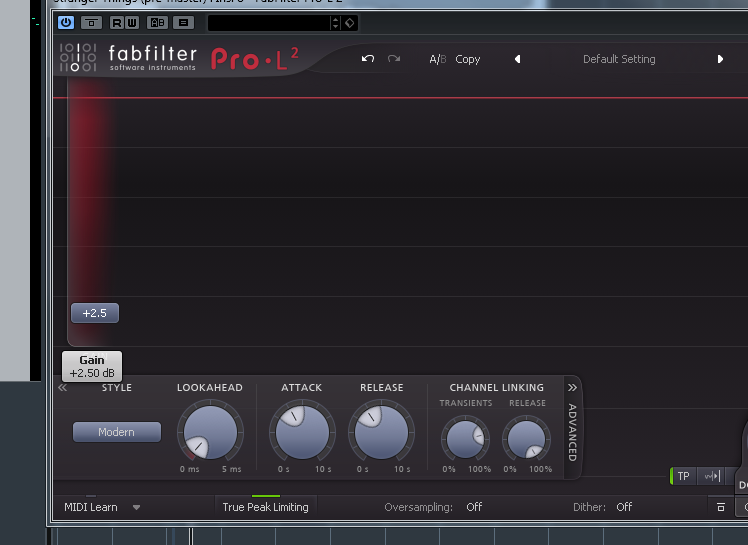Image resolution: width=748 pixels, height=545 pixels.
Task: Click the preset diamond icon in host toolbar
Action: pos(349,22)
